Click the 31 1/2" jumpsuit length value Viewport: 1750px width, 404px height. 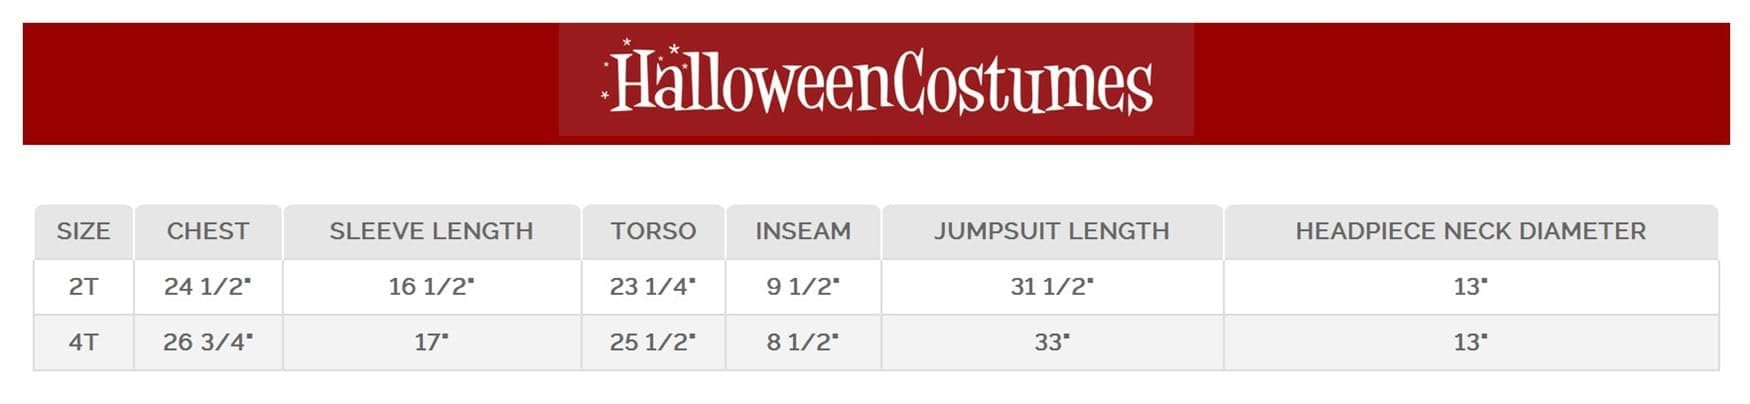(x=1052, y=287)
